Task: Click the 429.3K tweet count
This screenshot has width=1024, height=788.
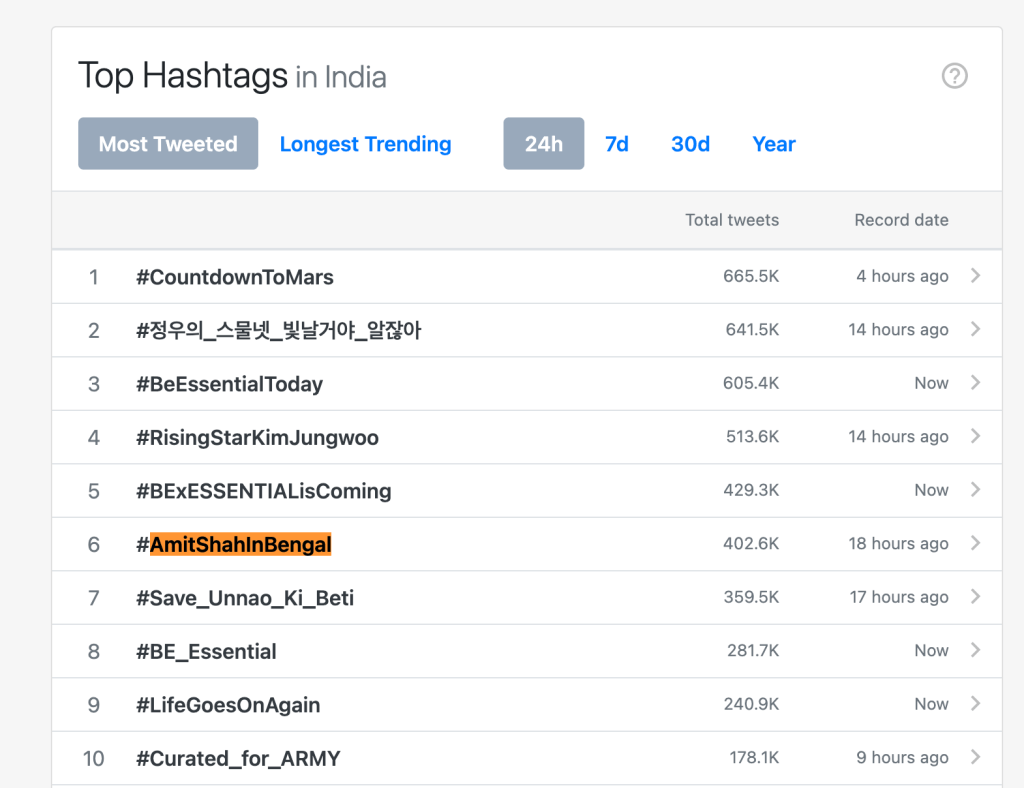Action: 751,490
